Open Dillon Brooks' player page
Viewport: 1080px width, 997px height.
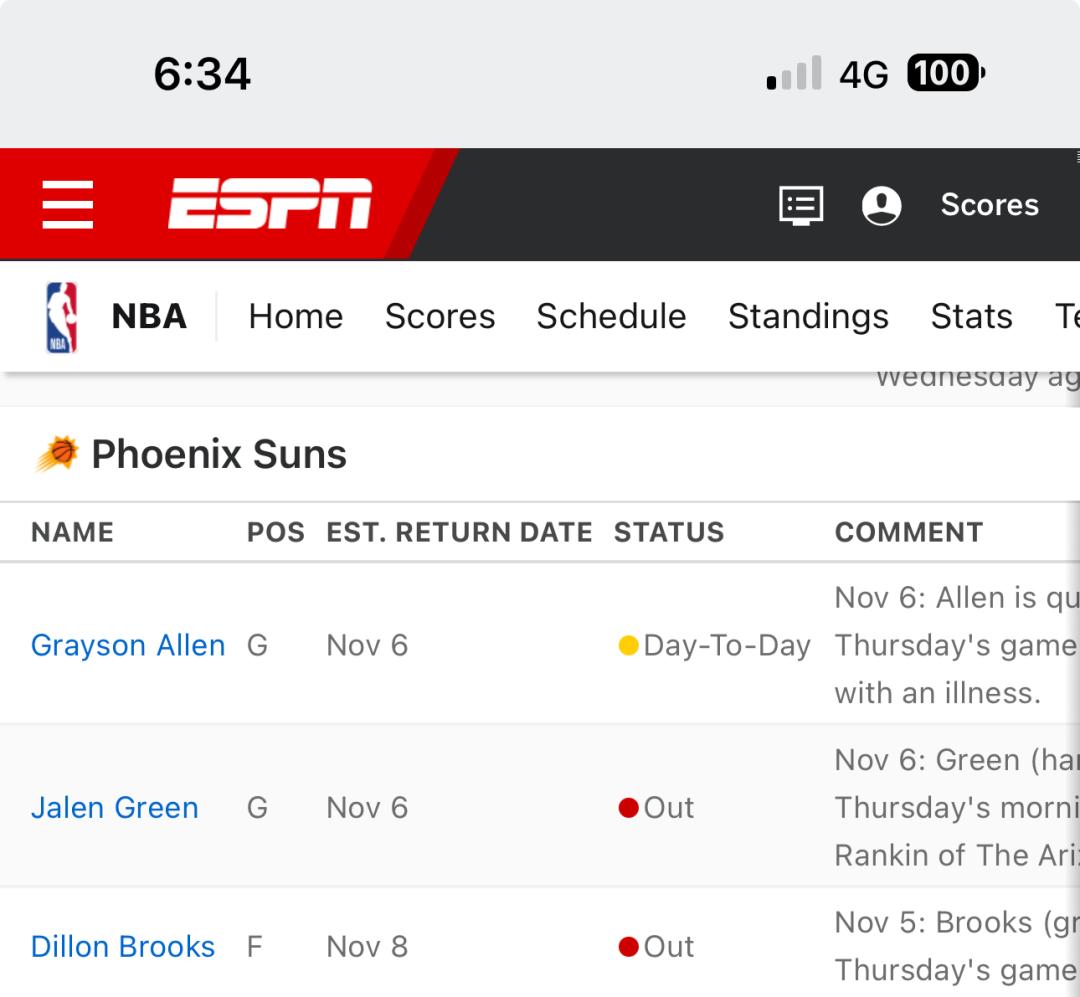tap(123, 947)
